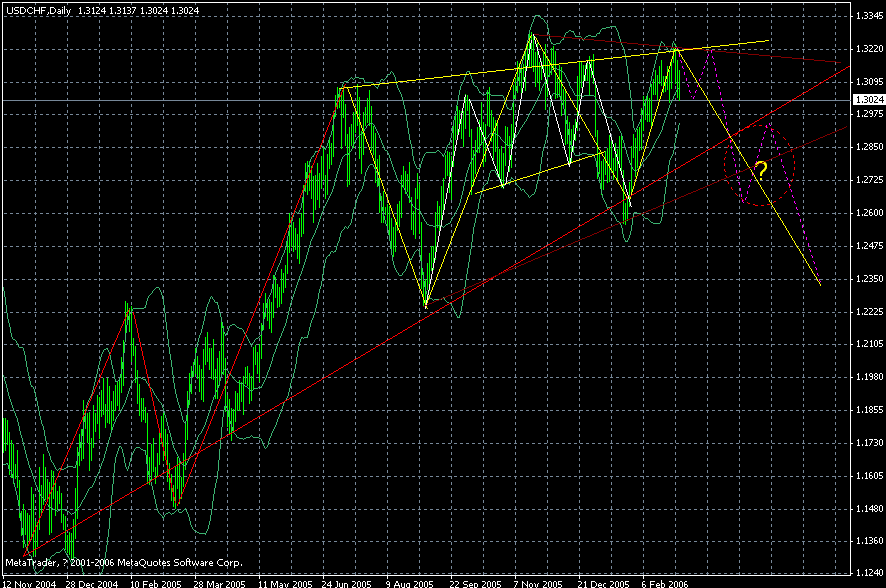Click the 1.2475 price axis label
The width and height of the screenshot is (886, 588).
[x=870, y=246]
